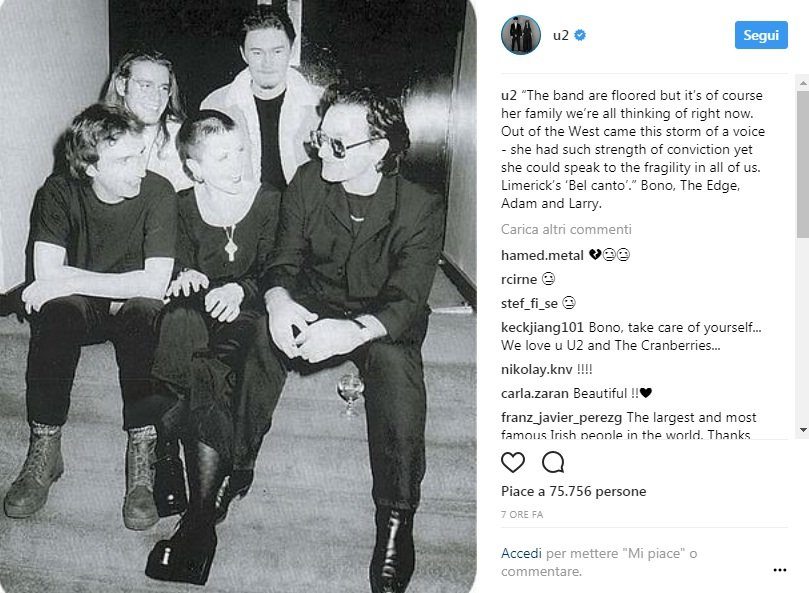This screenshot has width=809, height=593.
Task: Click the u2 profile avatar
Action: (521, 35)
